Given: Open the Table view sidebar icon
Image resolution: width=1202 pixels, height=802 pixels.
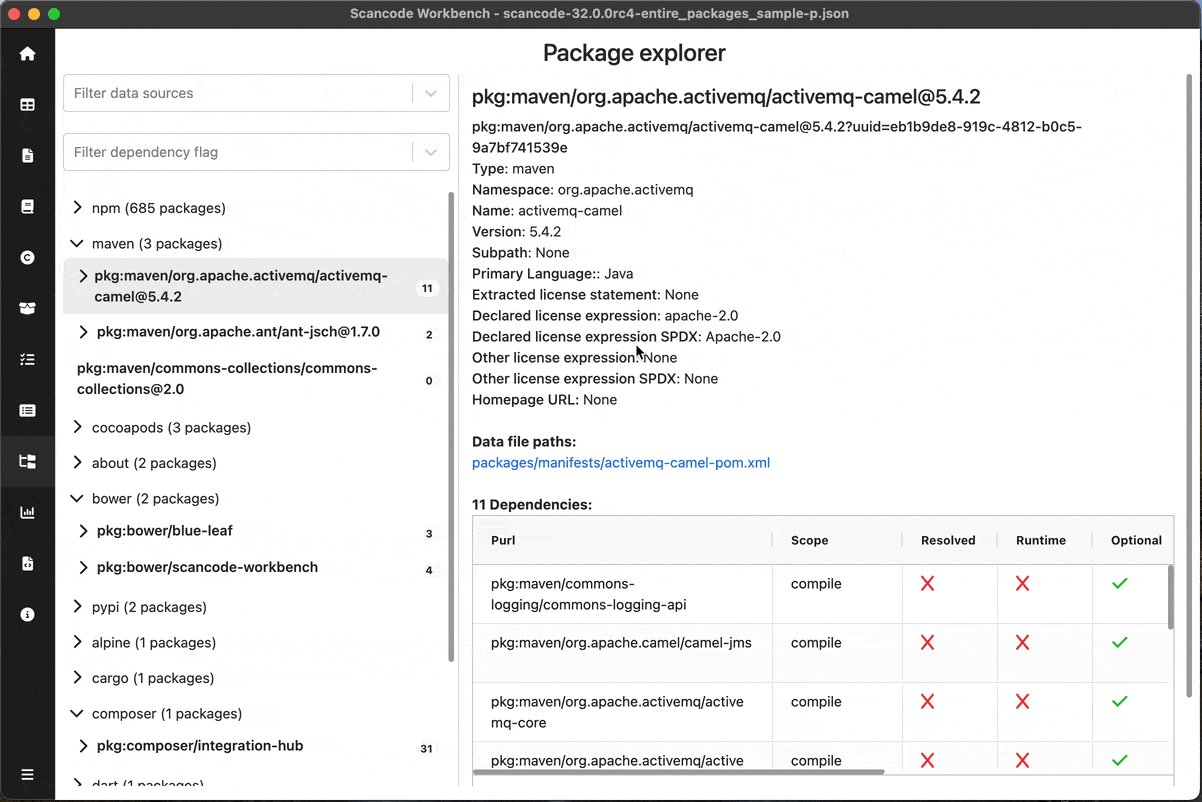Looking at the screenshot, I should click(x=27, y=105).
